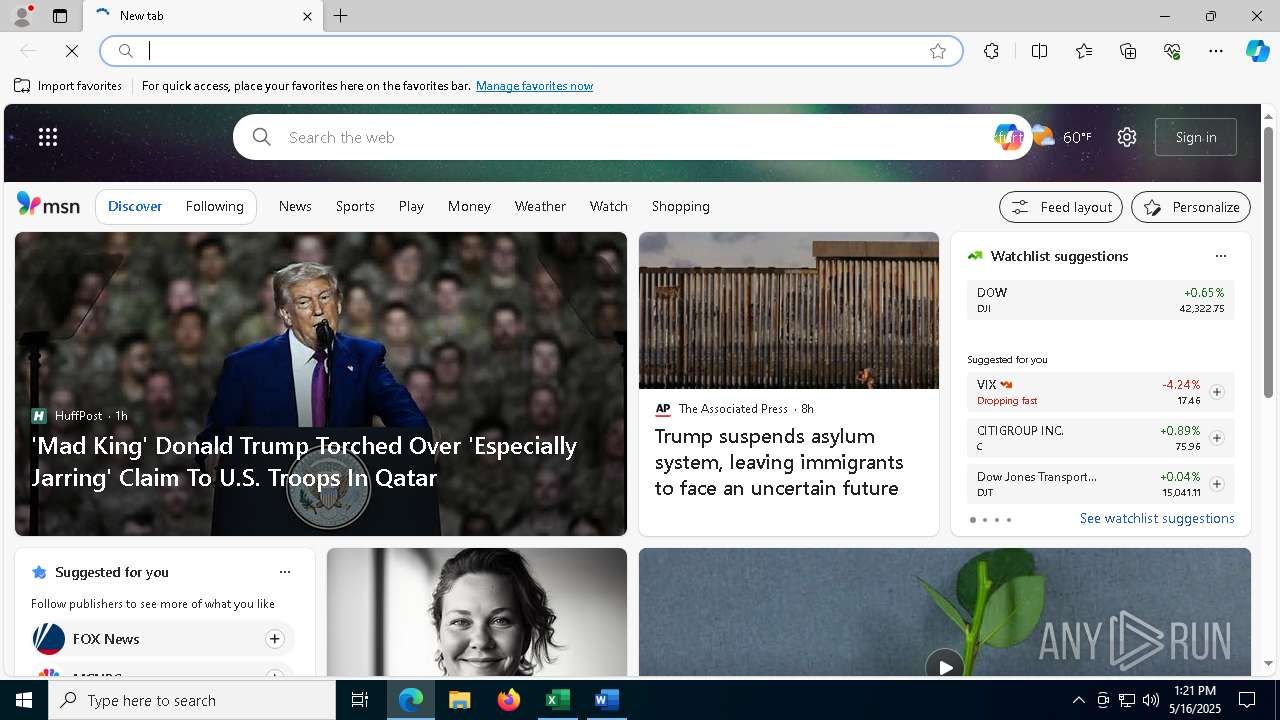This screenshot has height=720, width=1280.
Task: Close the New tab tab
Action: click(x=307, y=16)
